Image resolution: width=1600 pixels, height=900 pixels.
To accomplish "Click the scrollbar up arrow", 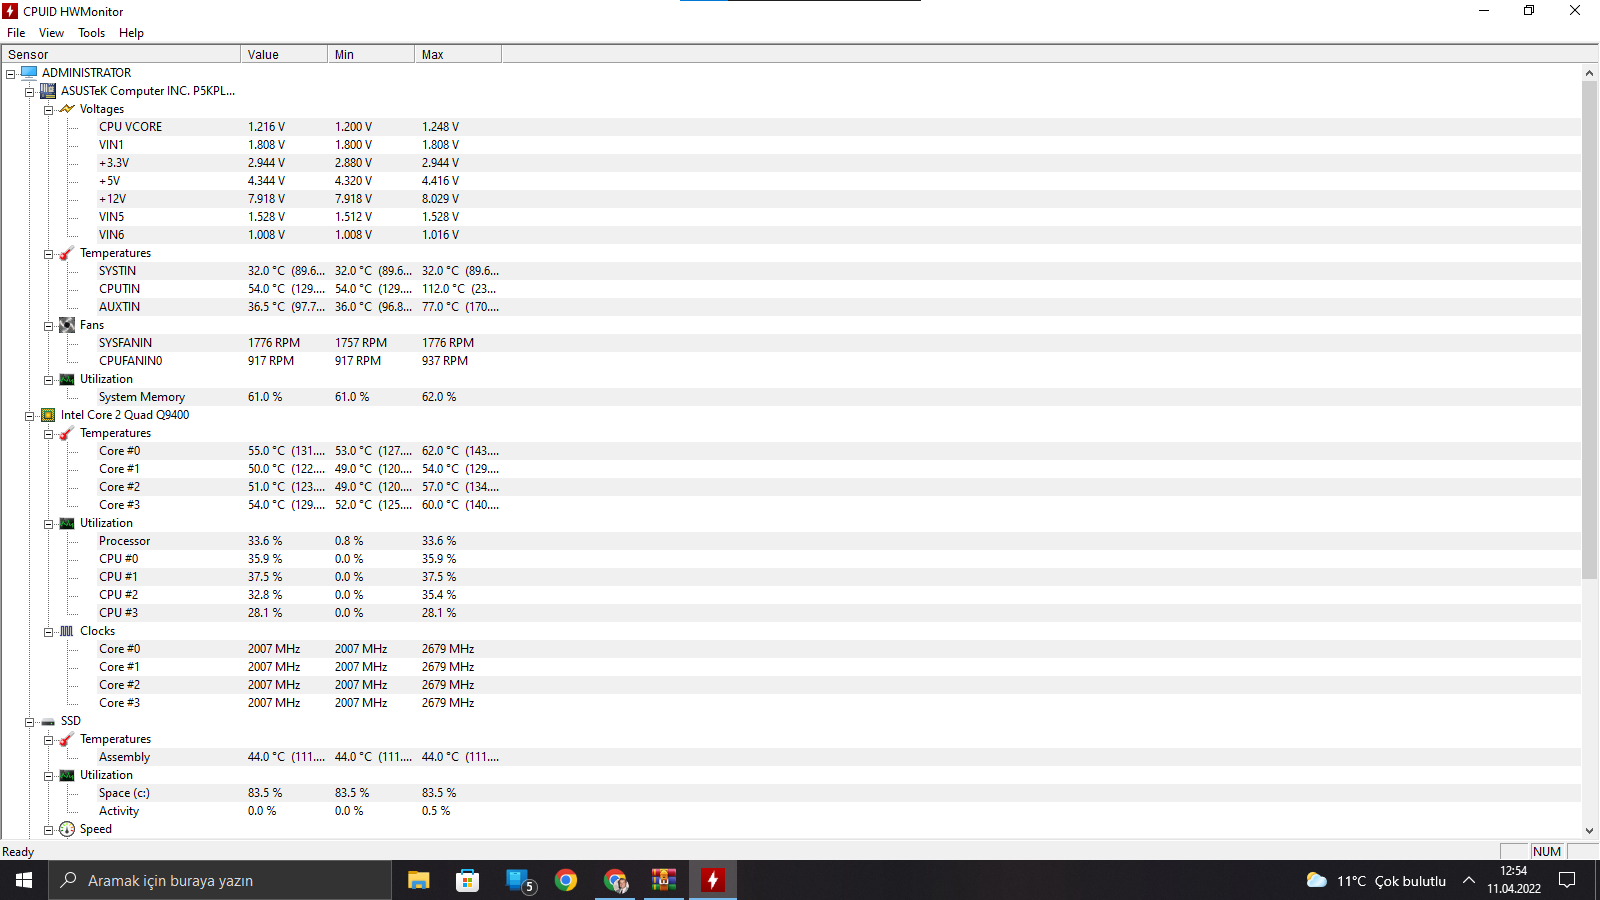I will tap(1590, 73).
